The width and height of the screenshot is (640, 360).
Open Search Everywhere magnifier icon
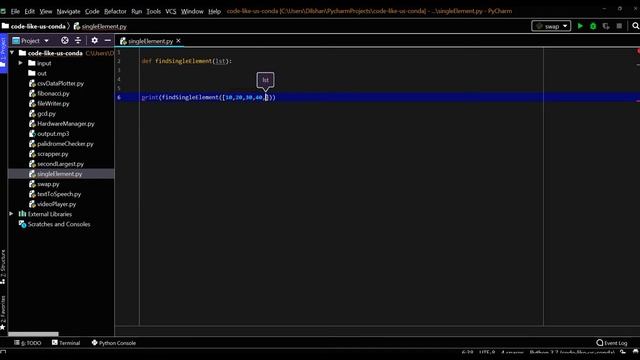[x=635, y=26]
